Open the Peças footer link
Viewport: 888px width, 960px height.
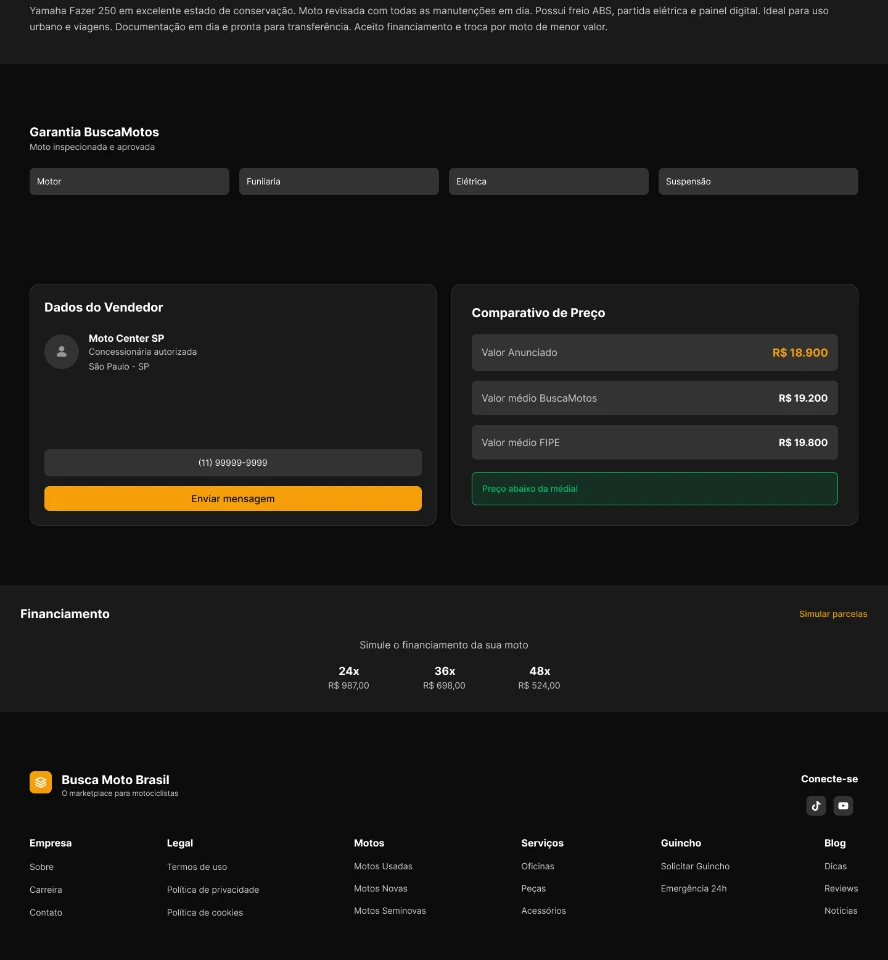tap(533, 888)
